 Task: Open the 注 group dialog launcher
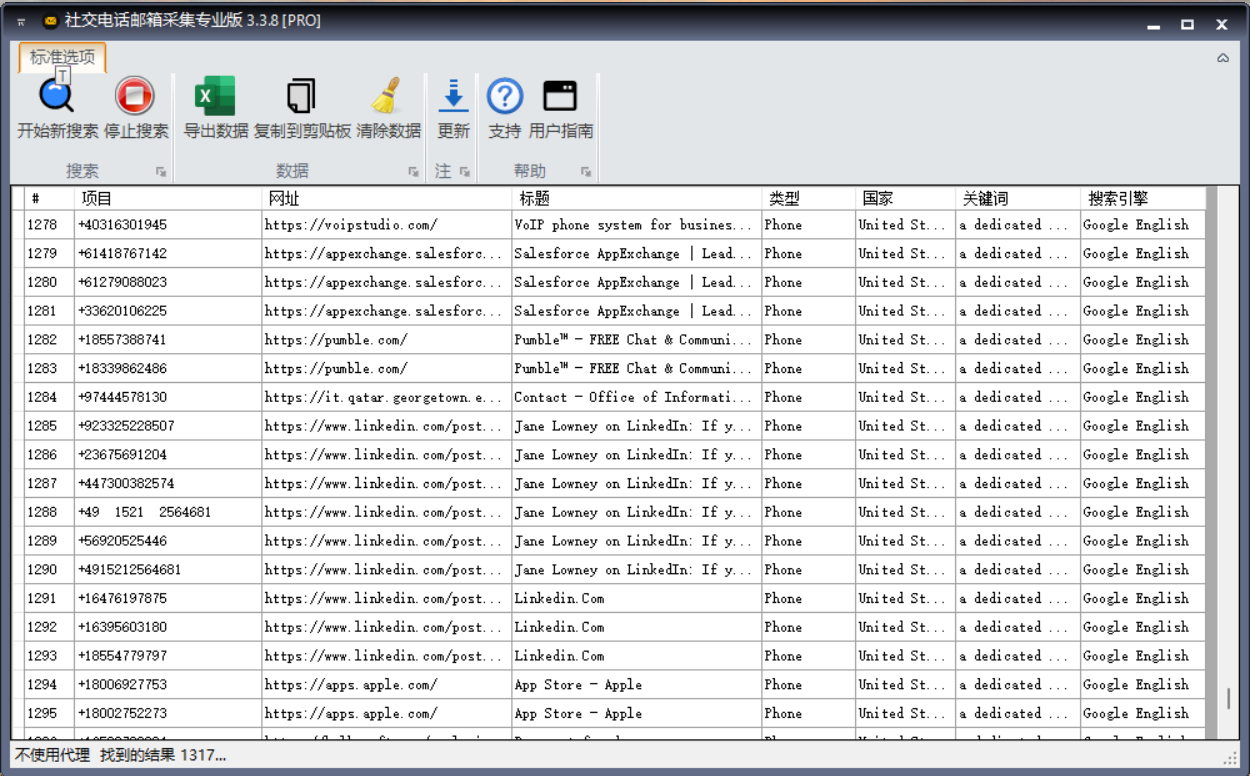[x=464, y=172]
